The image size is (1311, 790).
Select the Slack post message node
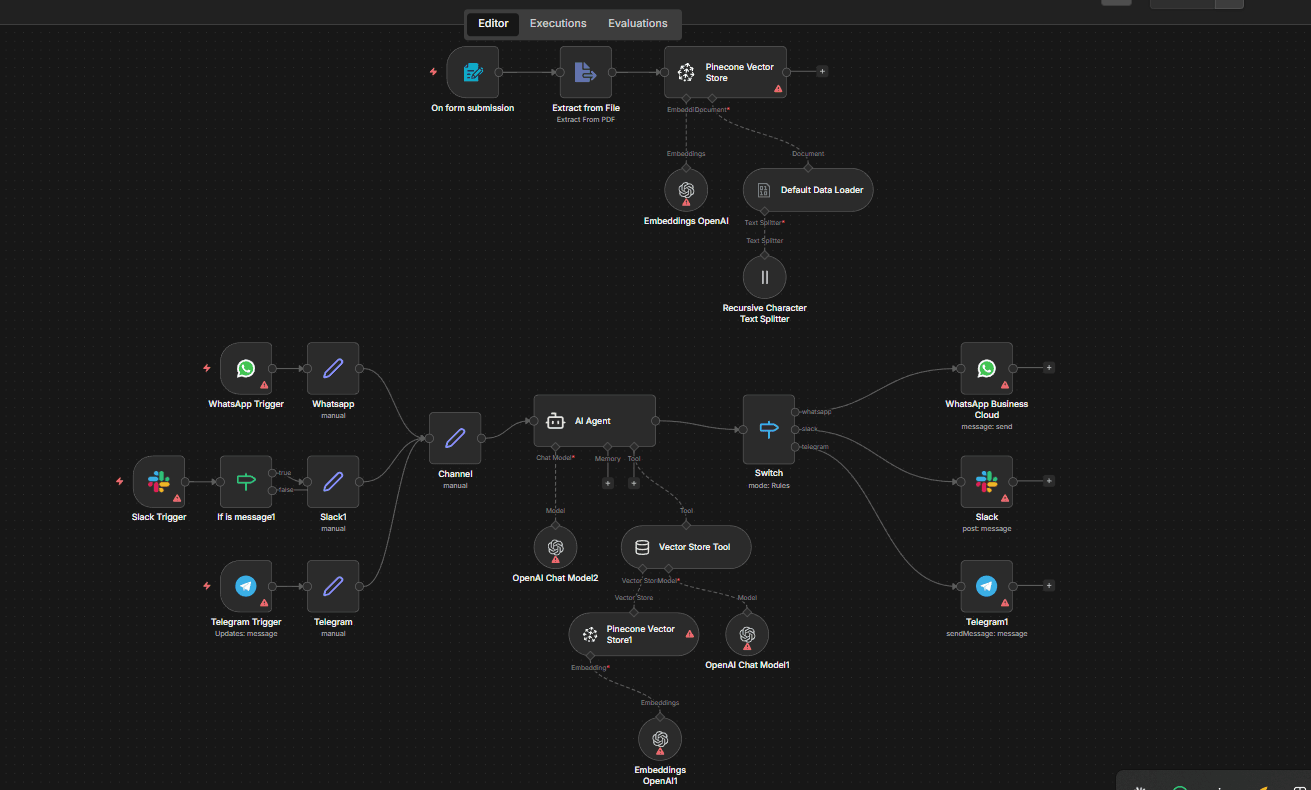click(x=987, y=481)
